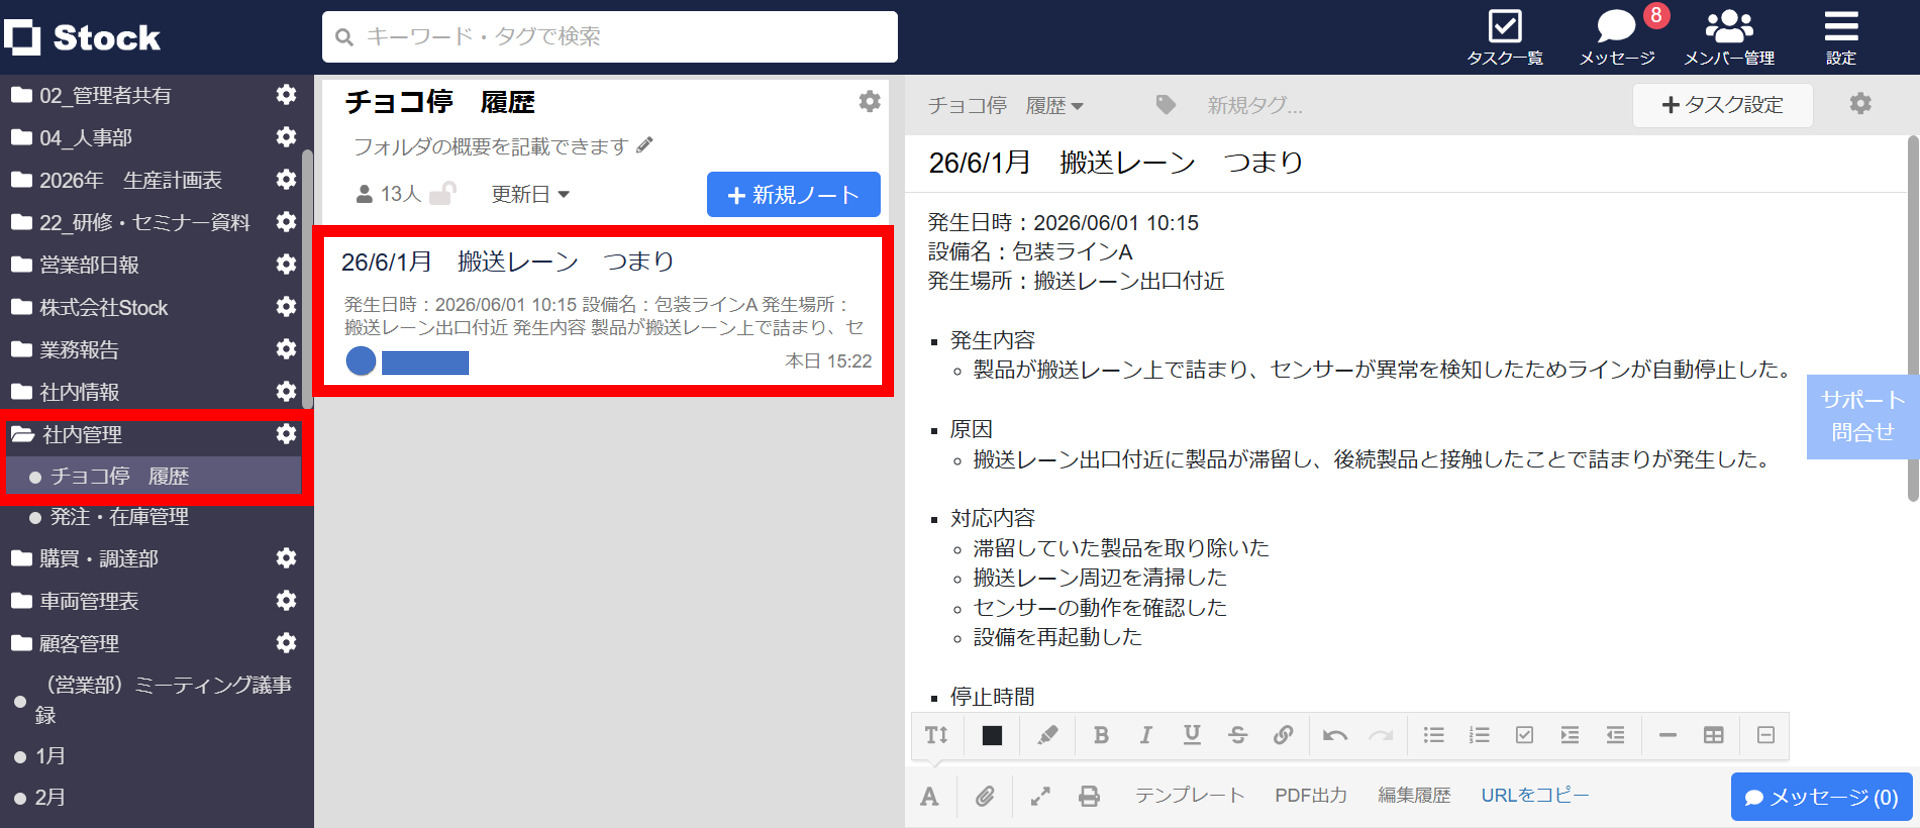The height and width of the screenshot is (828, 1920).
Task: Open note settings gear beside タスク設定
Action: tap(1860, 104)
